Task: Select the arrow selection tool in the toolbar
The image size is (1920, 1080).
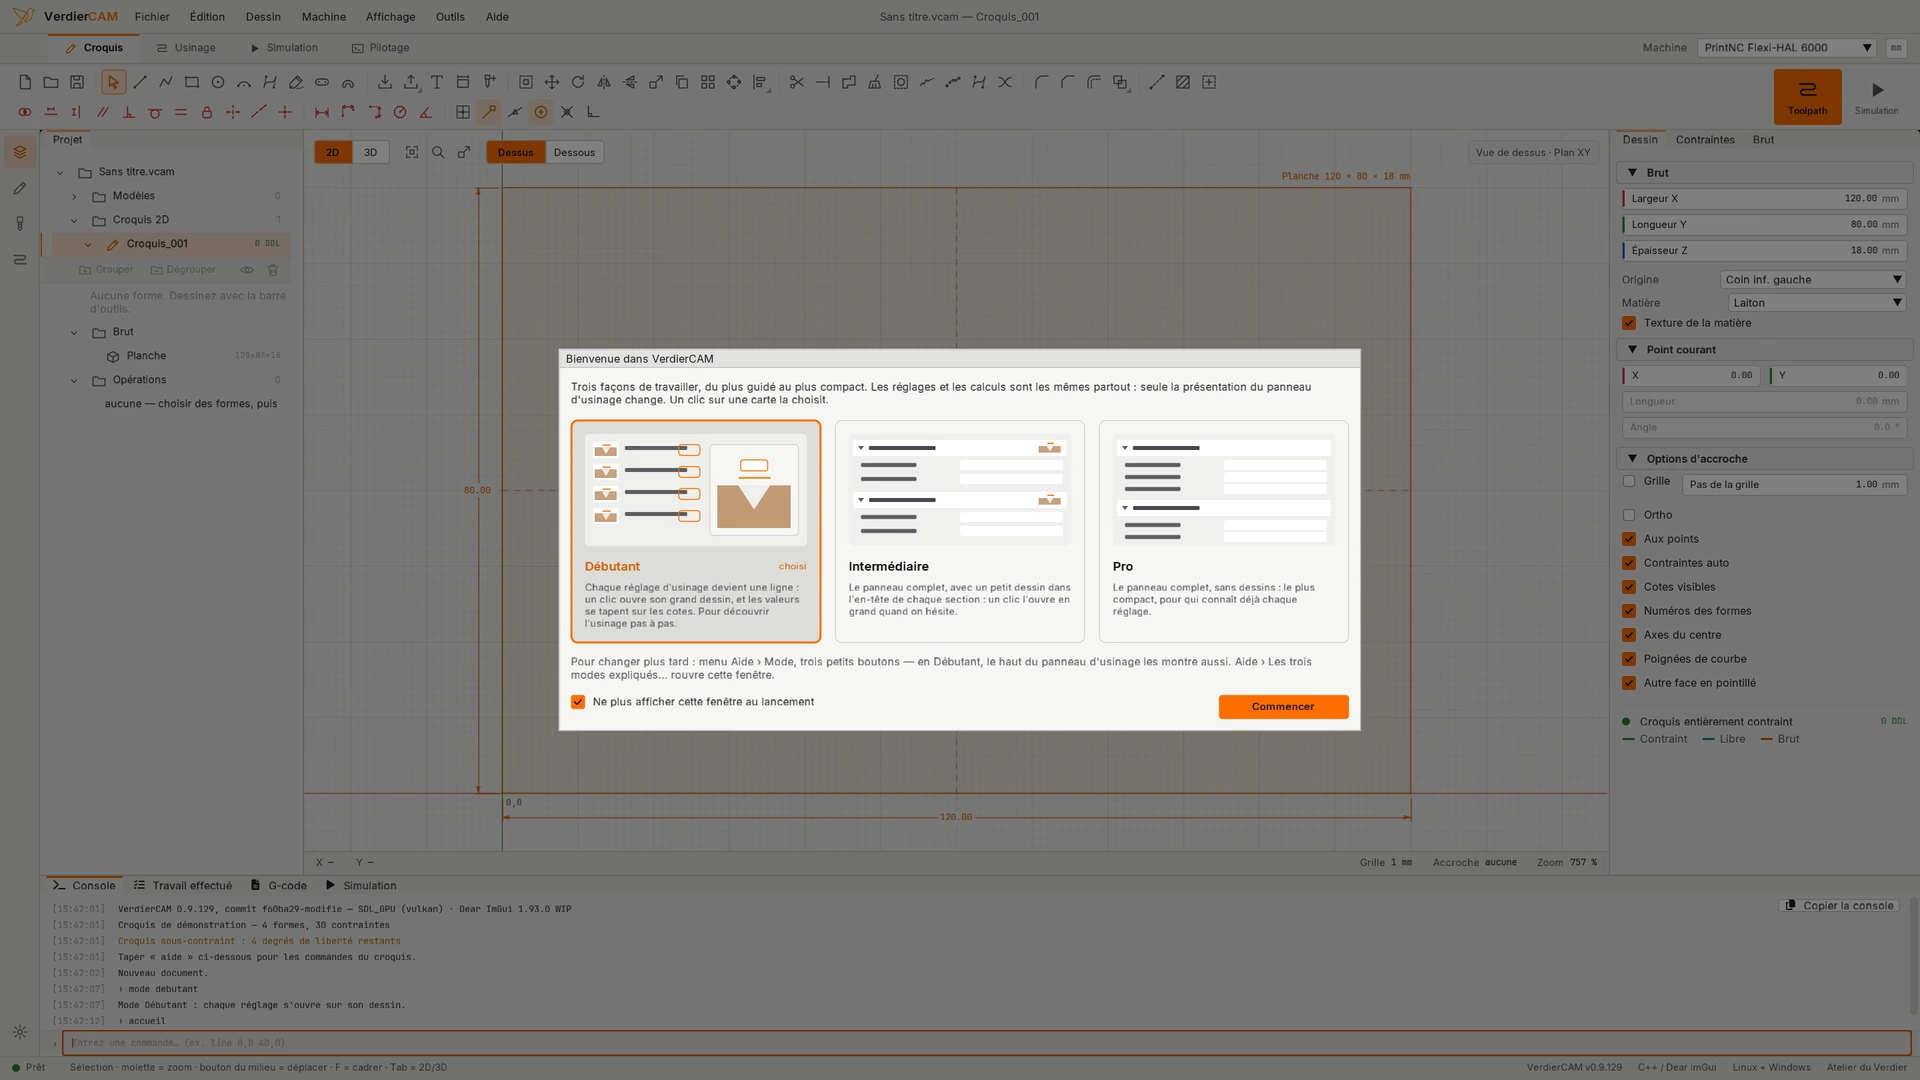Action: point(113,82)
